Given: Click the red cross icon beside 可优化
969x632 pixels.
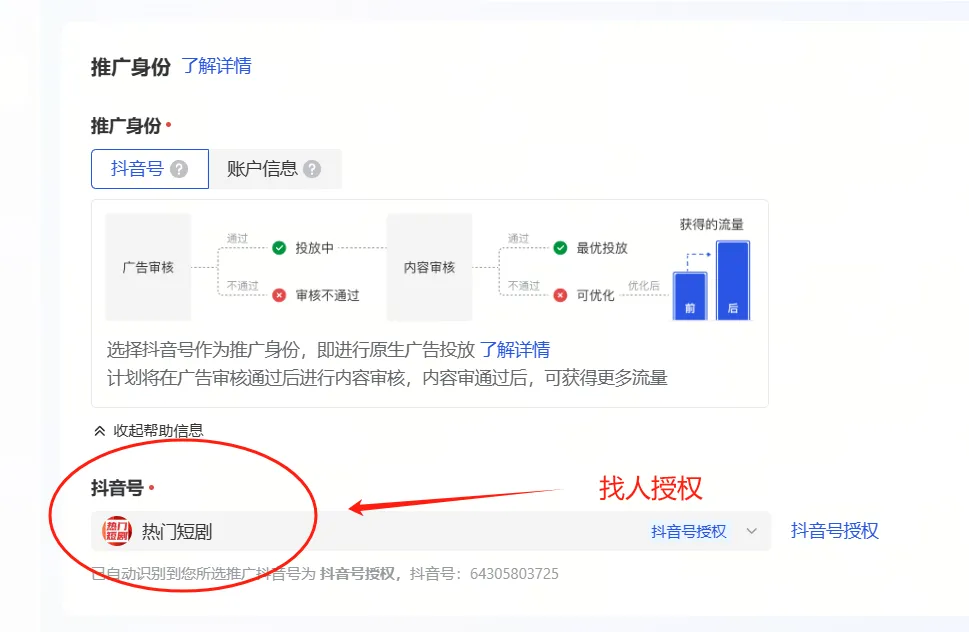Looking at the screenshot, I should [x=561, y=295].
